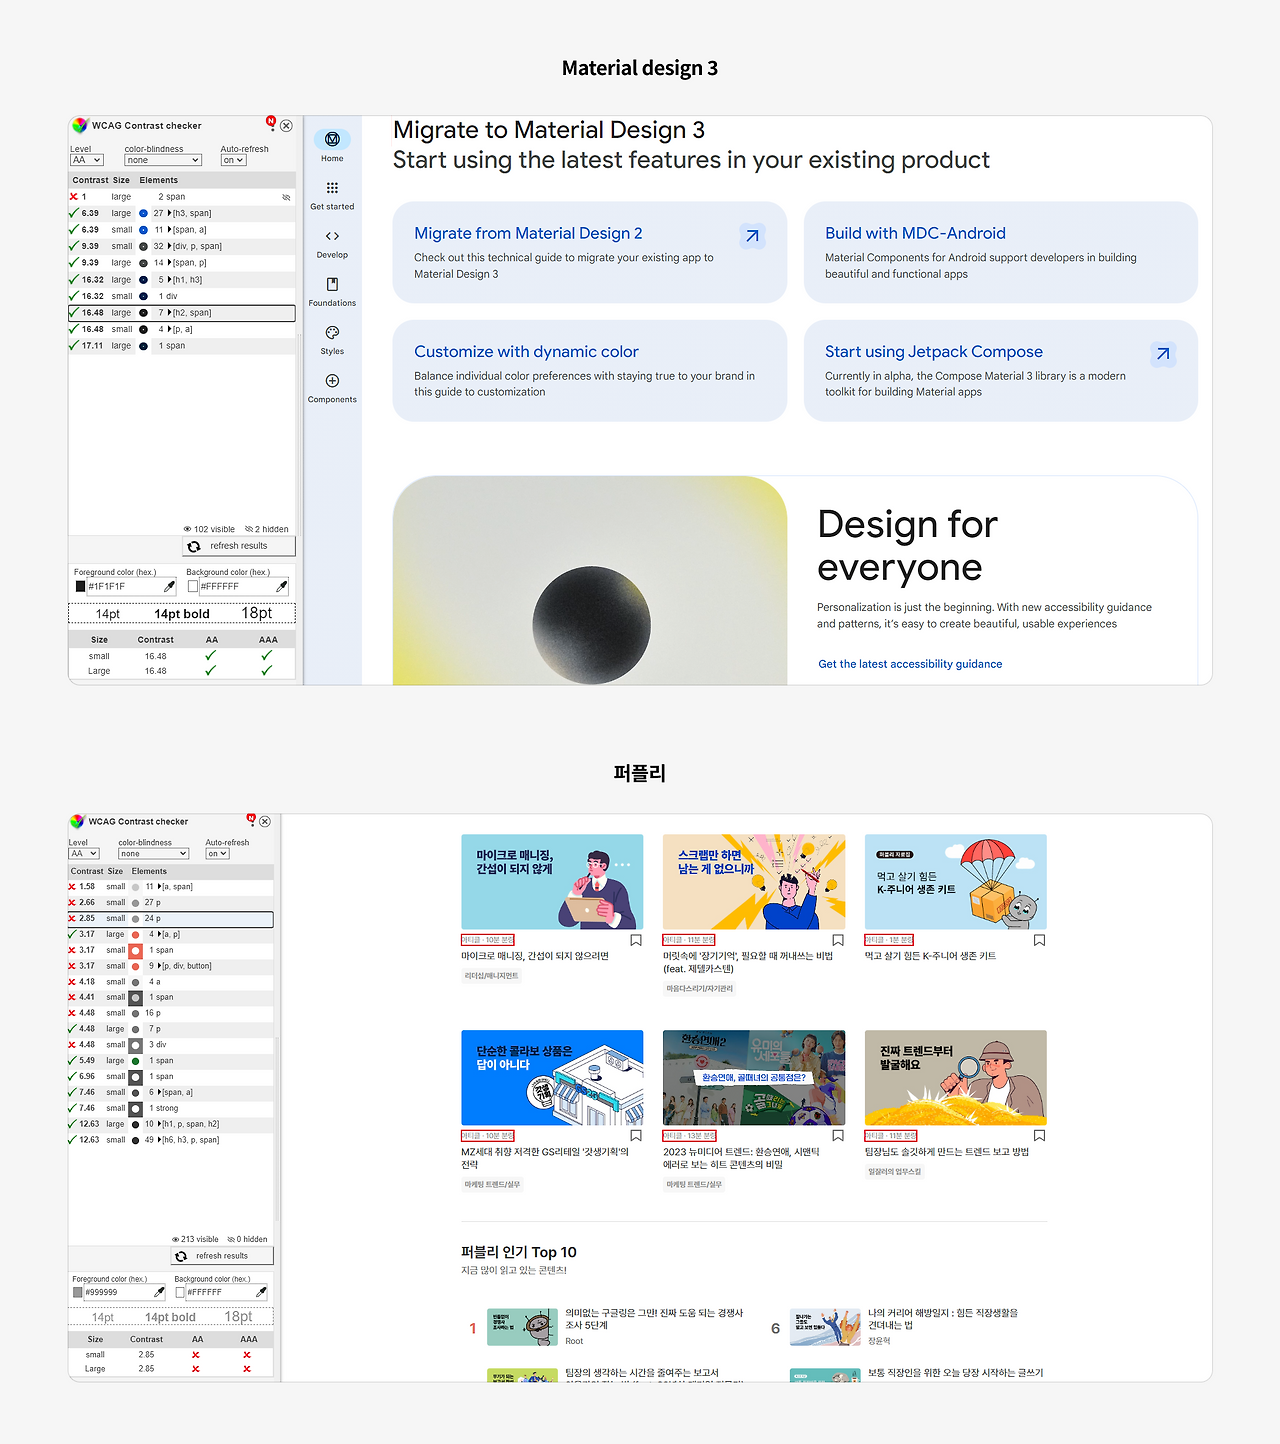Close the WCAG checker in Material Design 3 panel
The width and height of the screenshot is (1280, 1444).
click(x=286, y=126)
